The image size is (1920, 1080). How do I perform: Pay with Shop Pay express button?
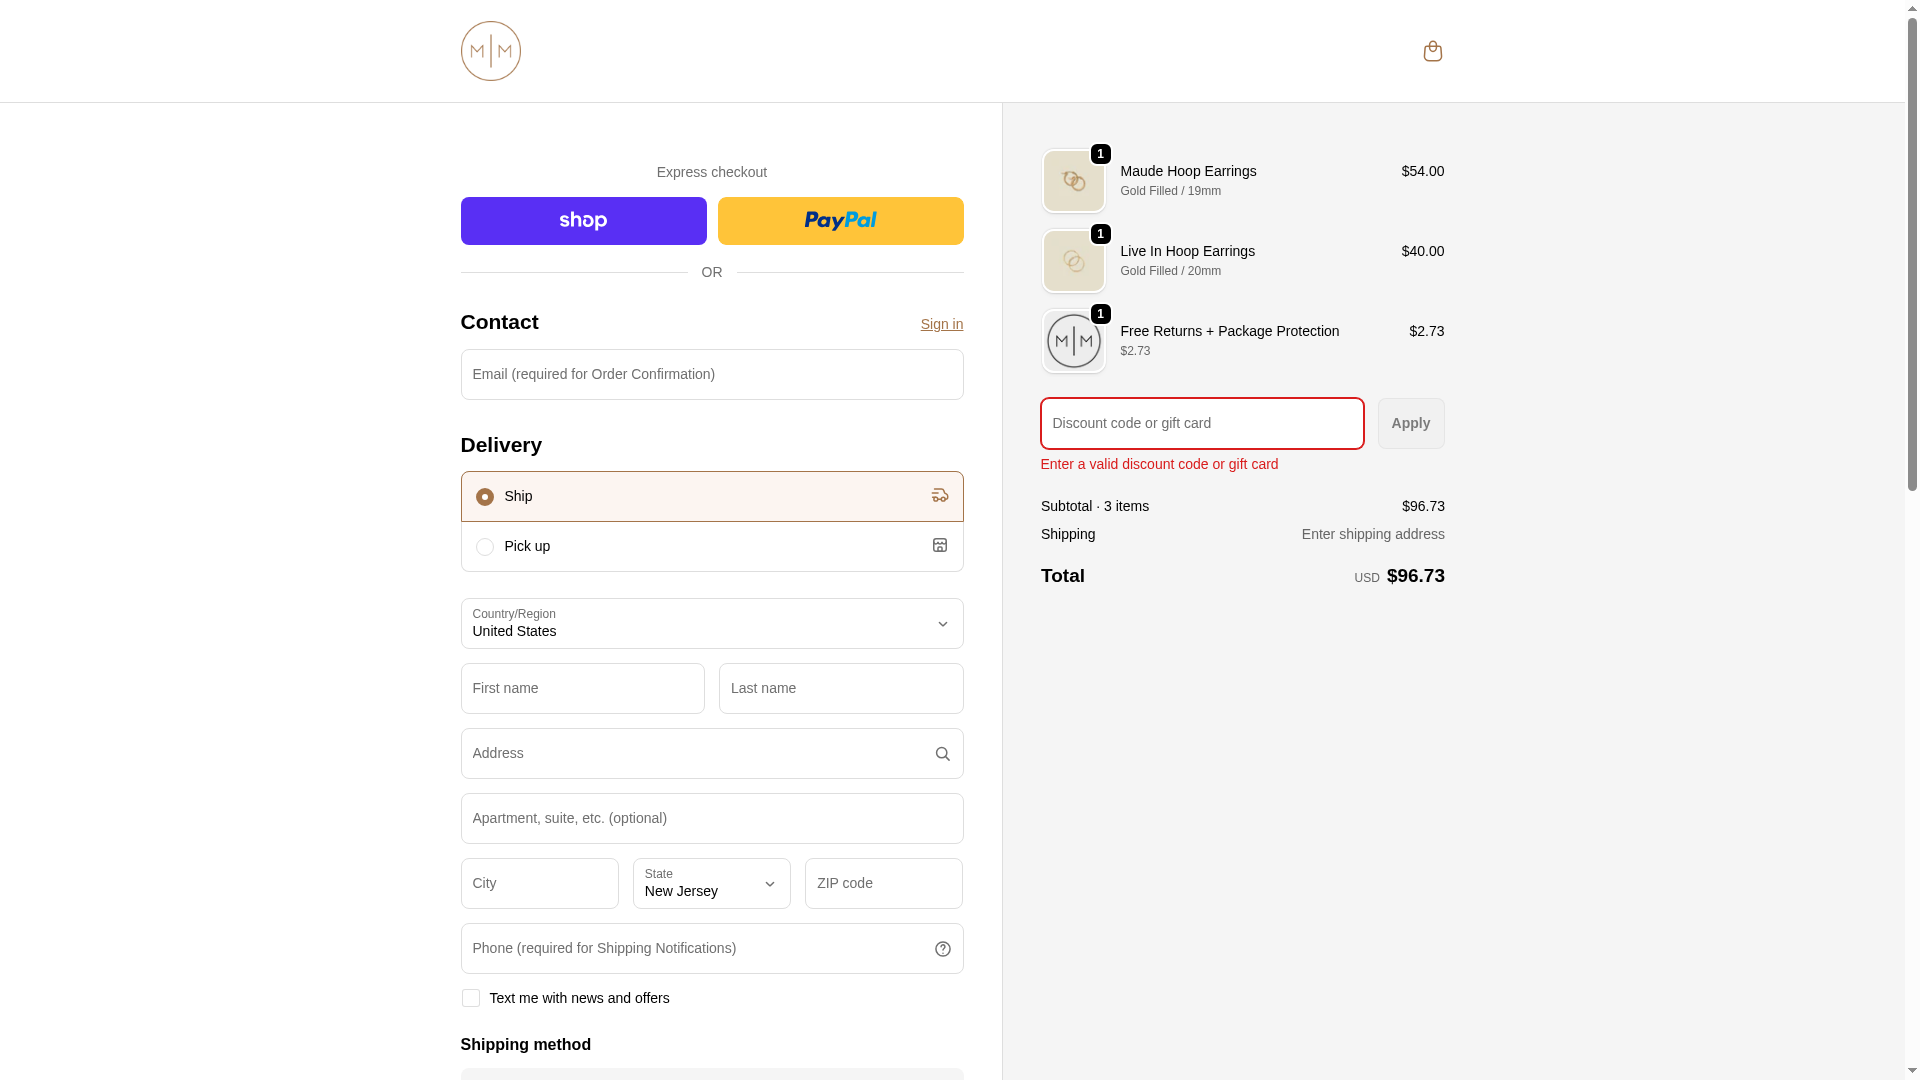tap(583, 221)
